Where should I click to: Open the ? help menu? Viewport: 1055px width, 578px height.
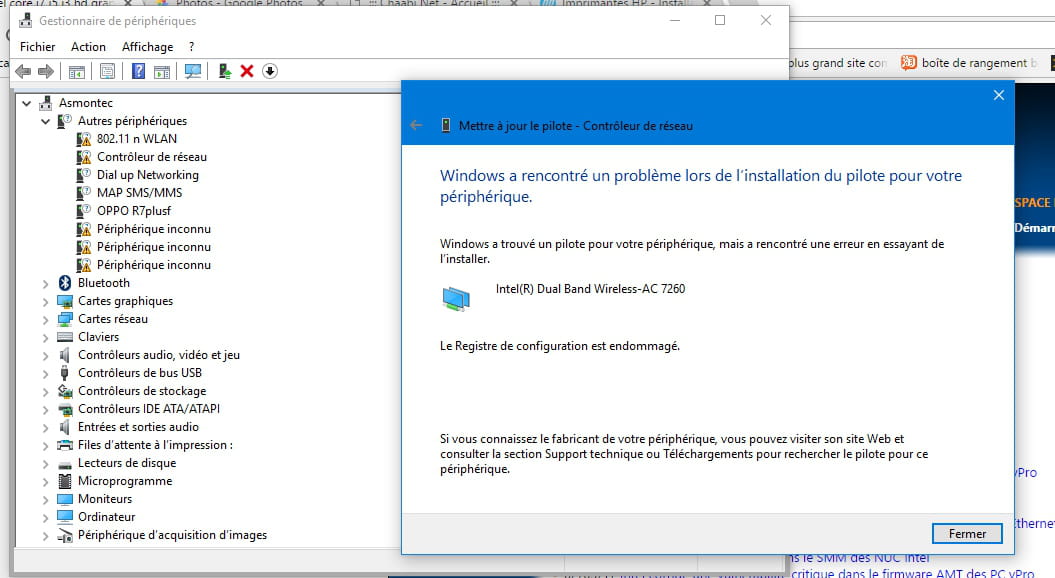point(192,46)
